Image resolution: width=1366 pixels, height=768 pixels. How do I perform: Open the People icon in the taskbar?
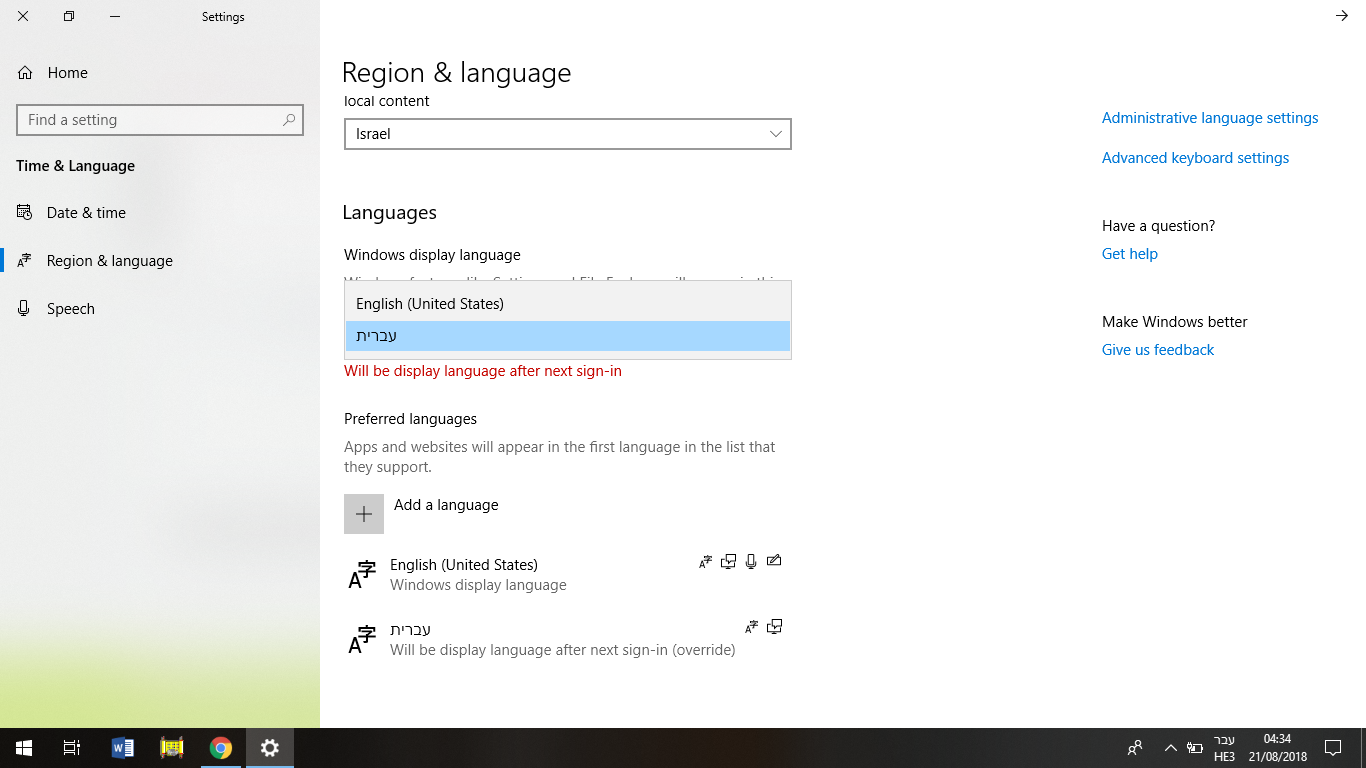click(1135, 748)
